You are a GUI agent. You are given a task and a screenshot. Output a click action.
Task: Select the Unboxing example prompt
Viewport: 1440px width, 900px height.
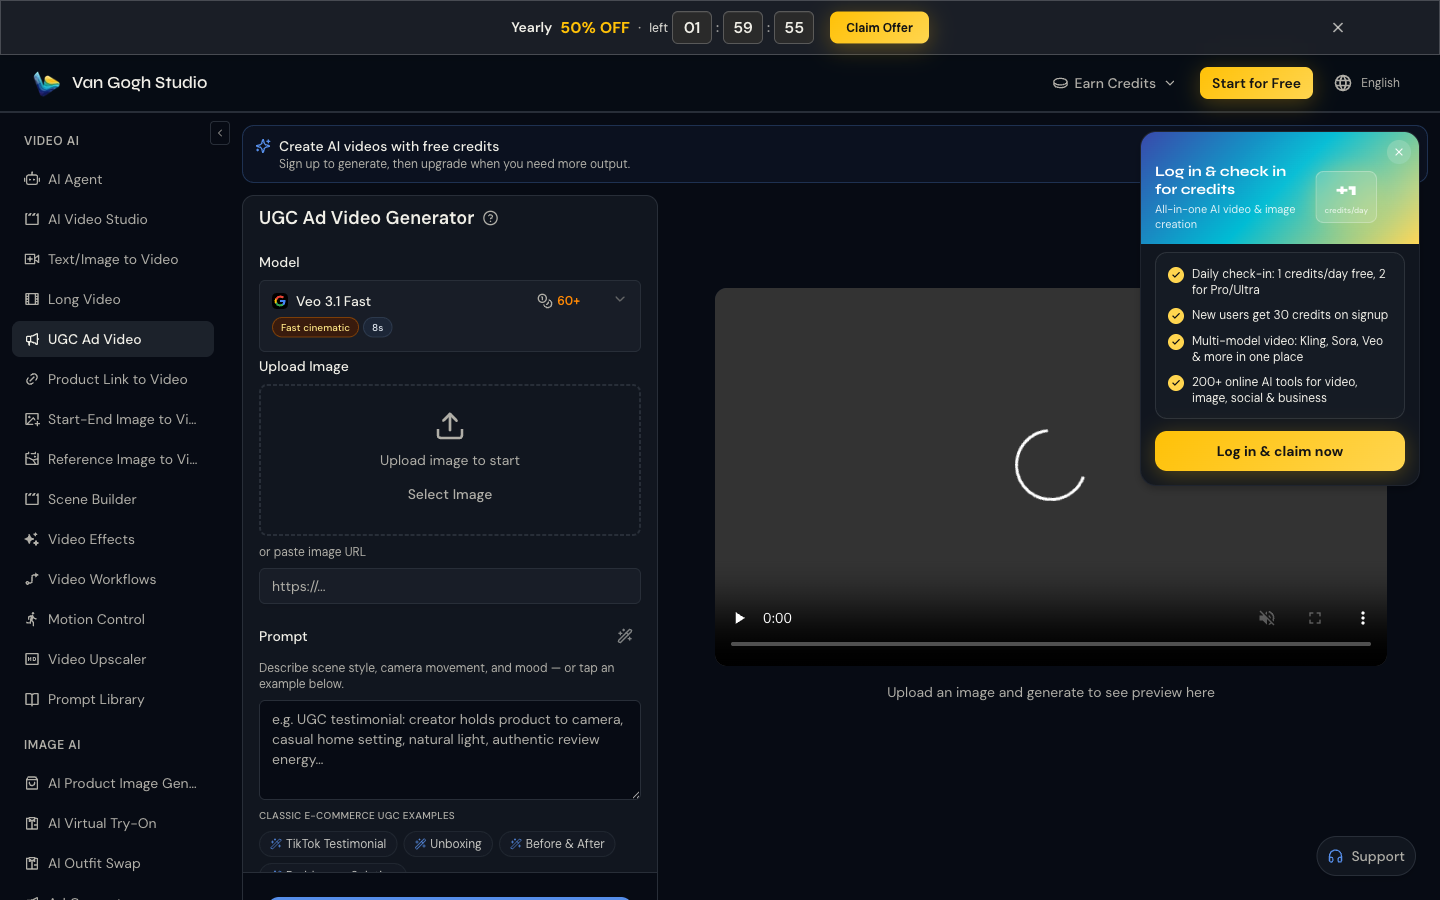pyautogui.click(x=448, y=844)
